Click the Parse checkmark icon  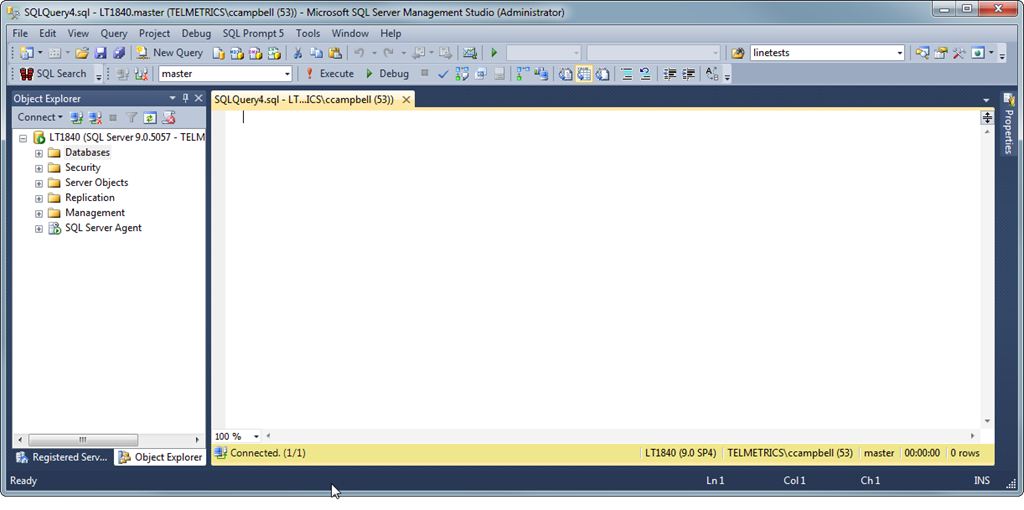tap(443, 74)
